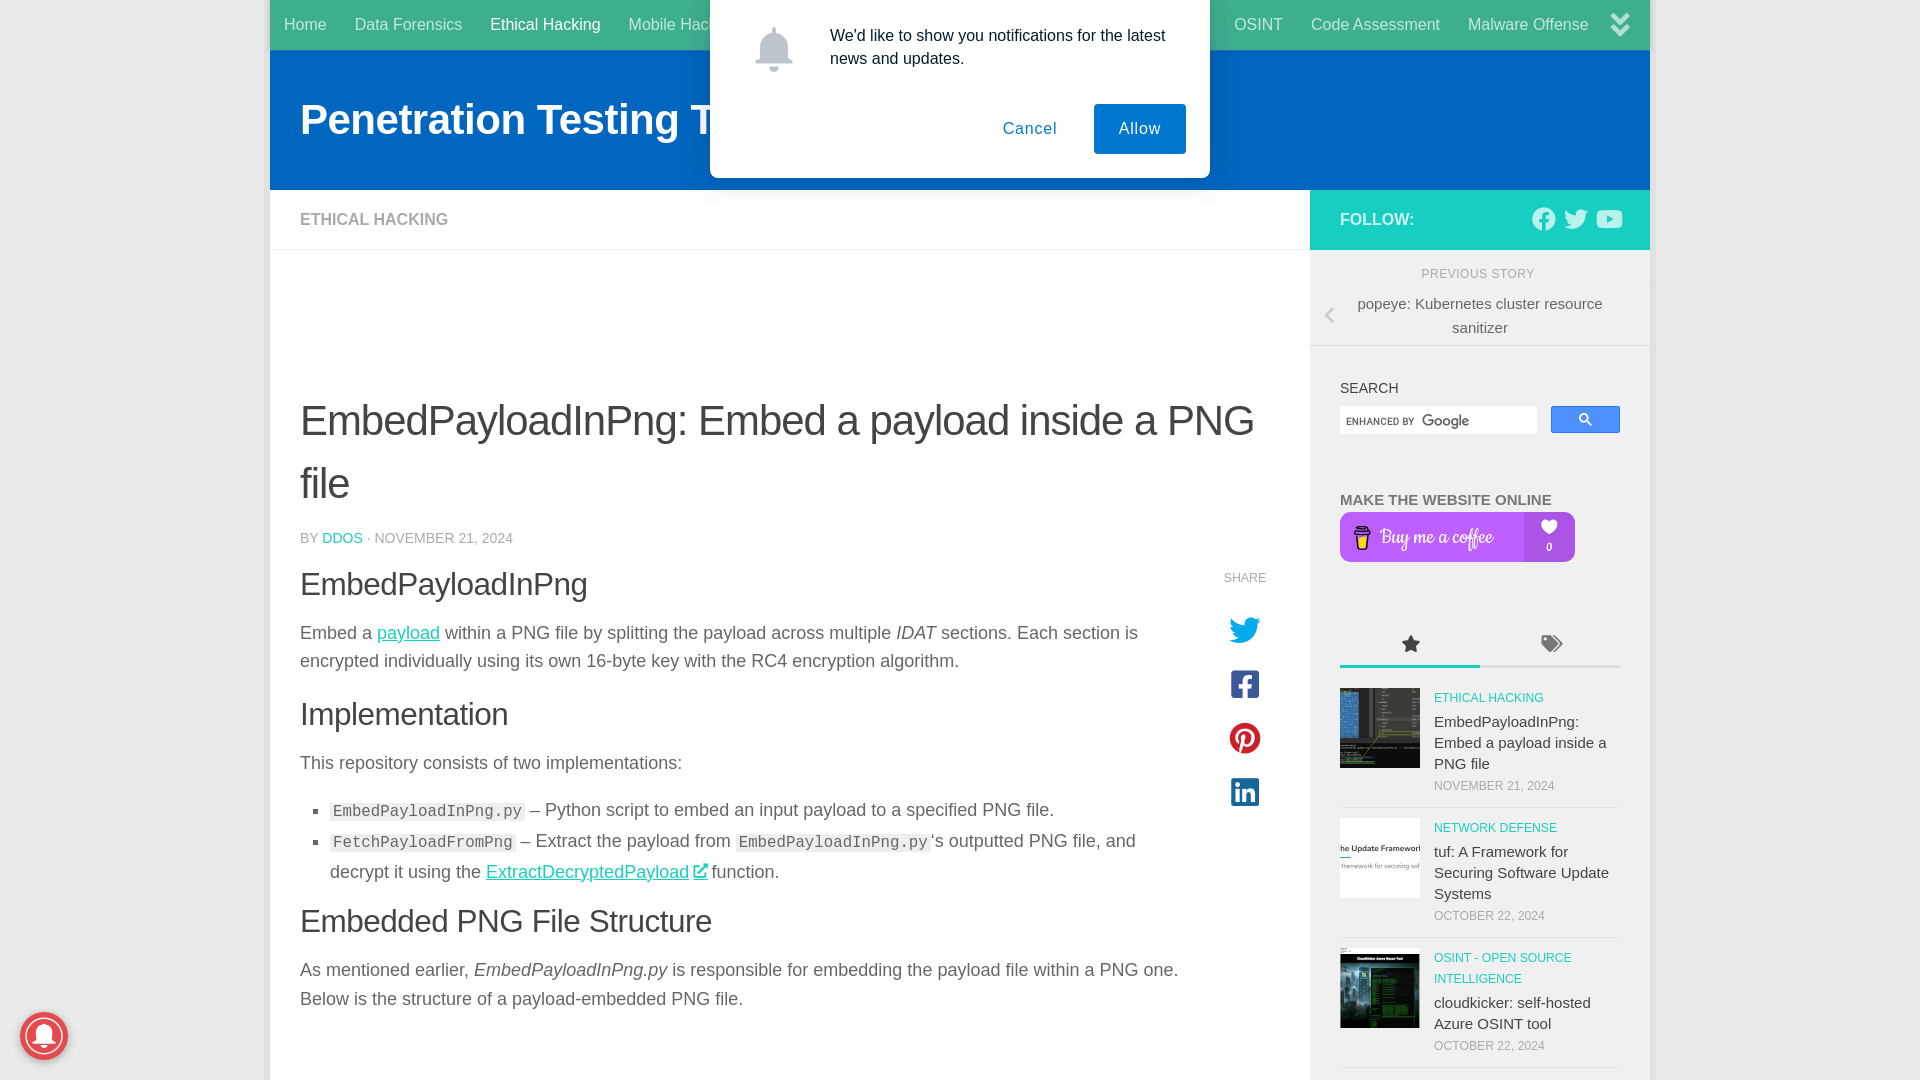Toggle the Featured posts tab

pos(1410,642)
